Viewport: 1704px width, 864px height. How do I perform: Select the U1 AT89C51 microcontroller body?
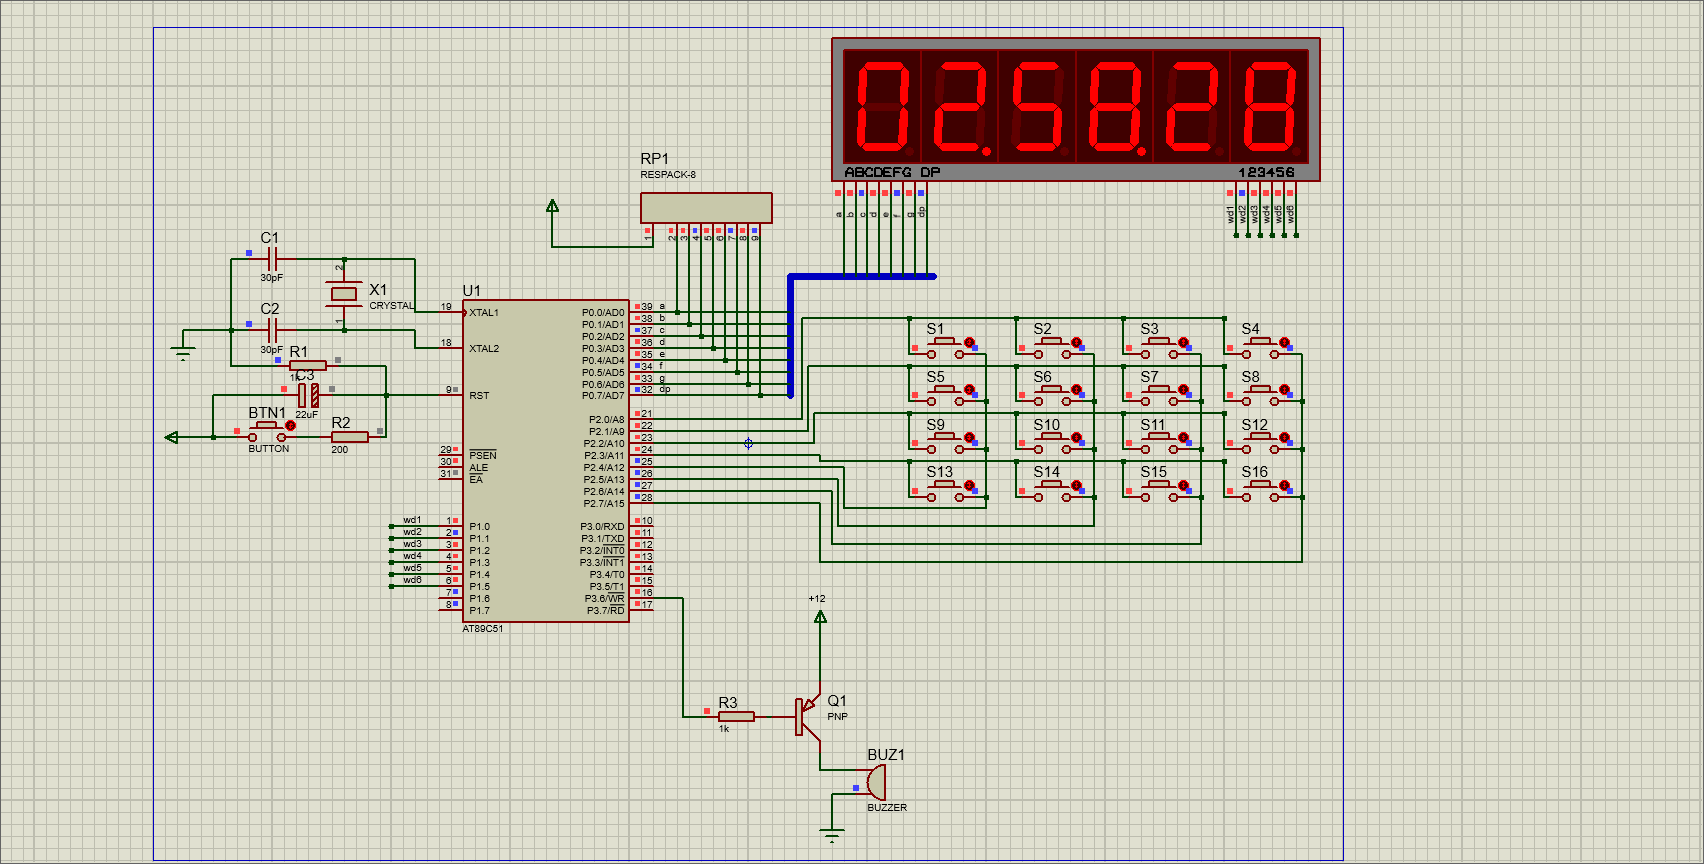[x=546, y=461]
